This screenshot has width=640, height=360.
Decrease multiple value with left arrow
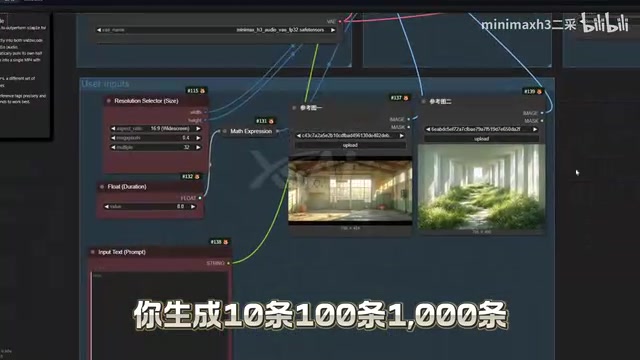coord(113,147)
